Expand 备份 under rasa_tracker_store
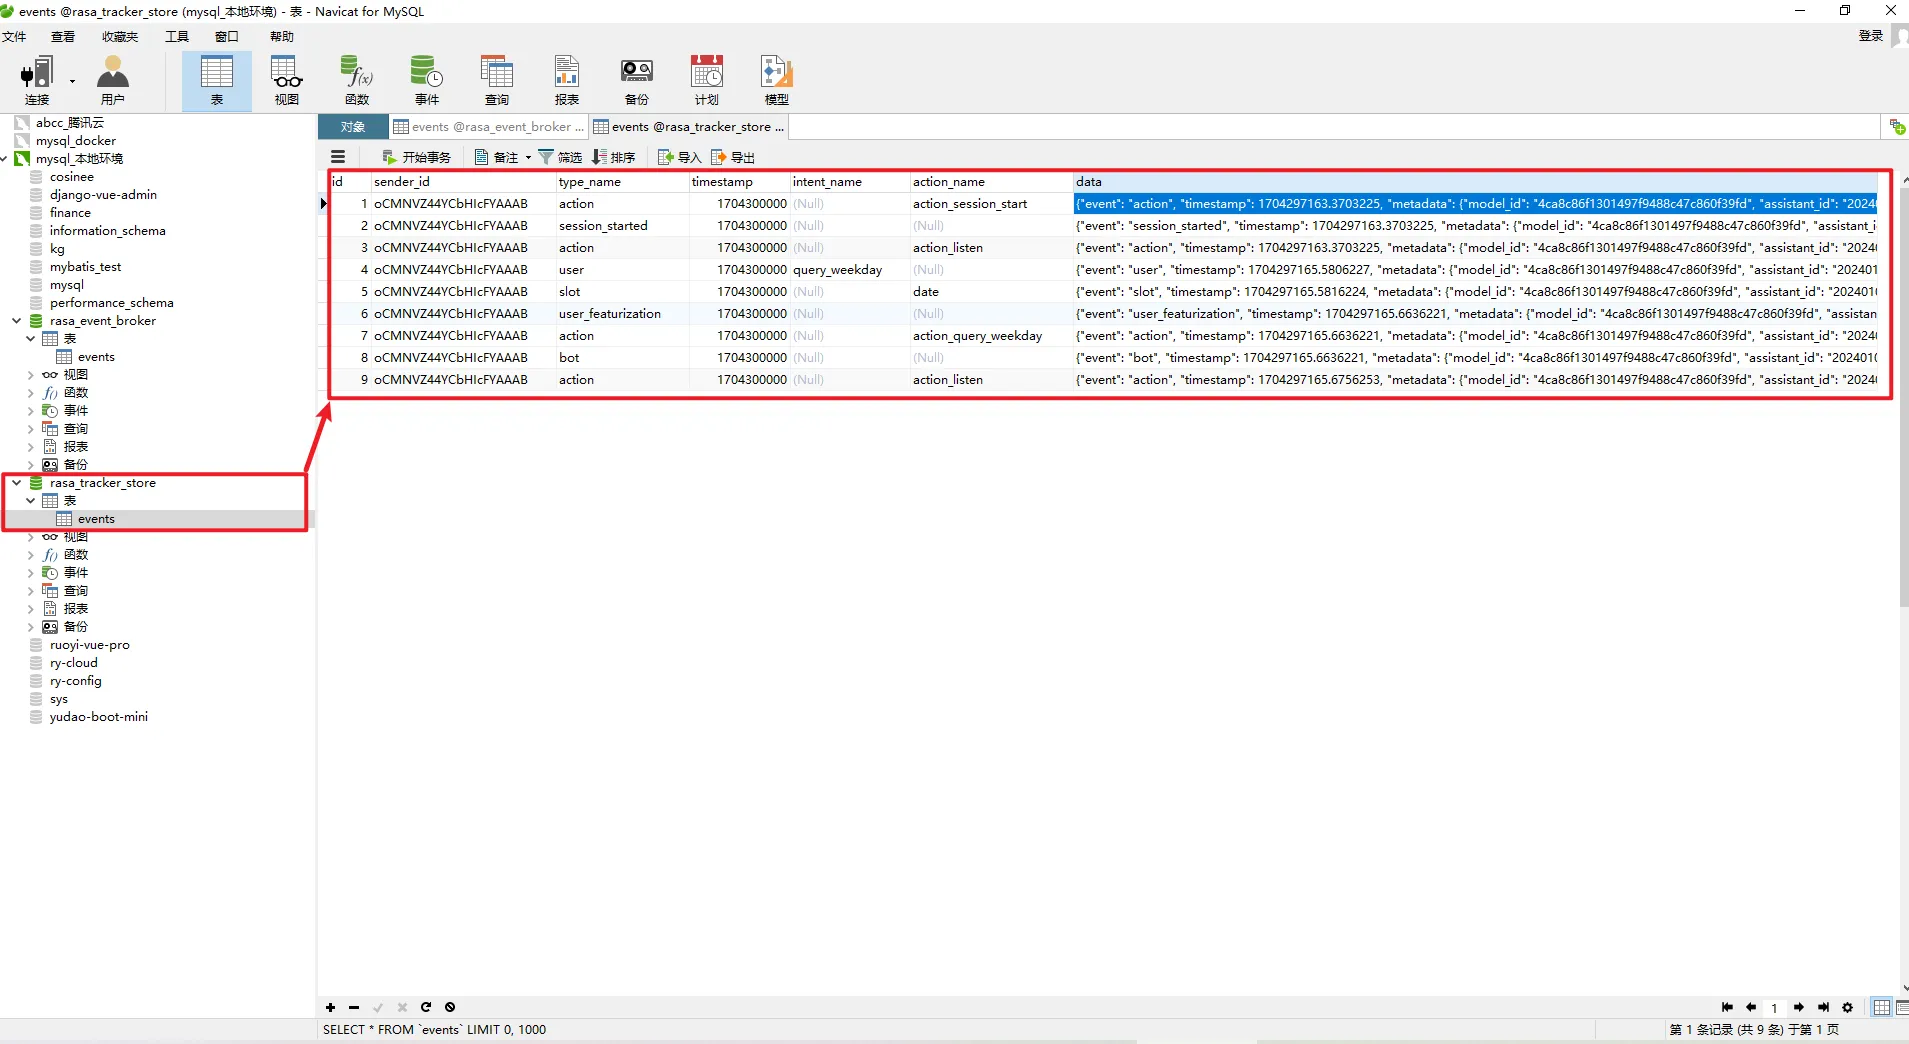The image size is (1909, 1044). coord(31,627)
